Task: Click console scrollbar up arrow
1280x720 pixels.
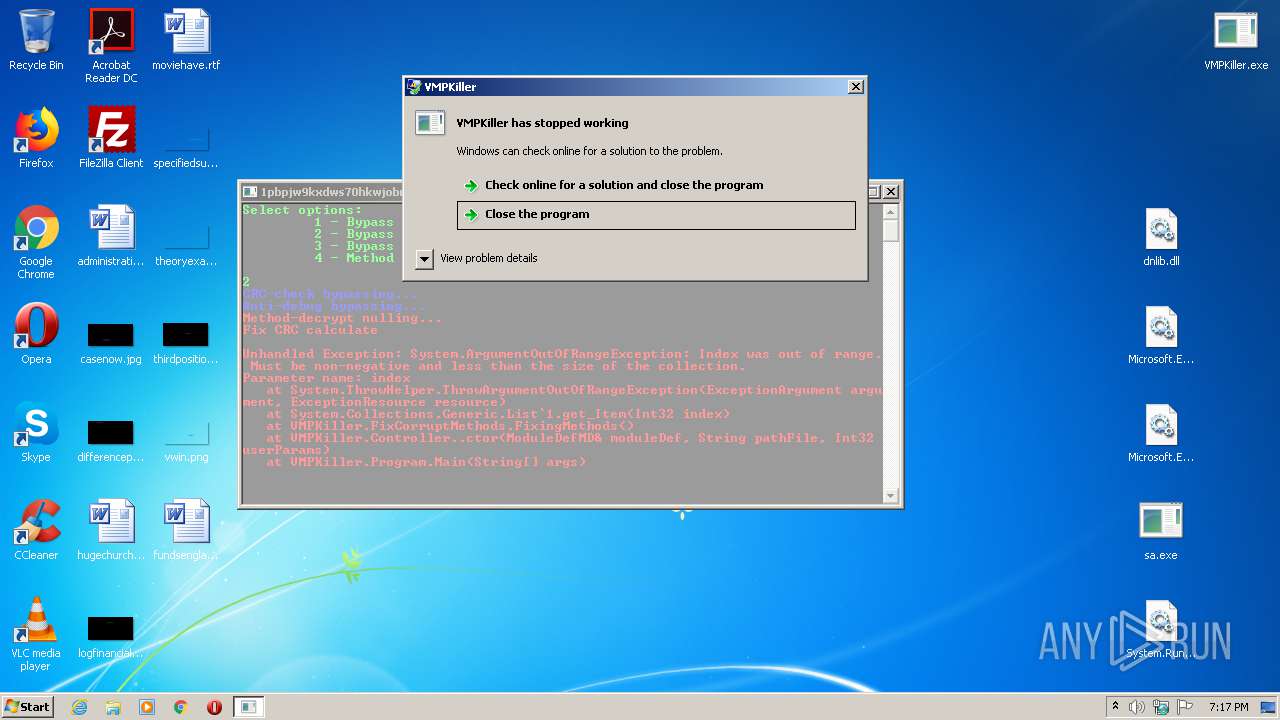Action: point(890,211)
